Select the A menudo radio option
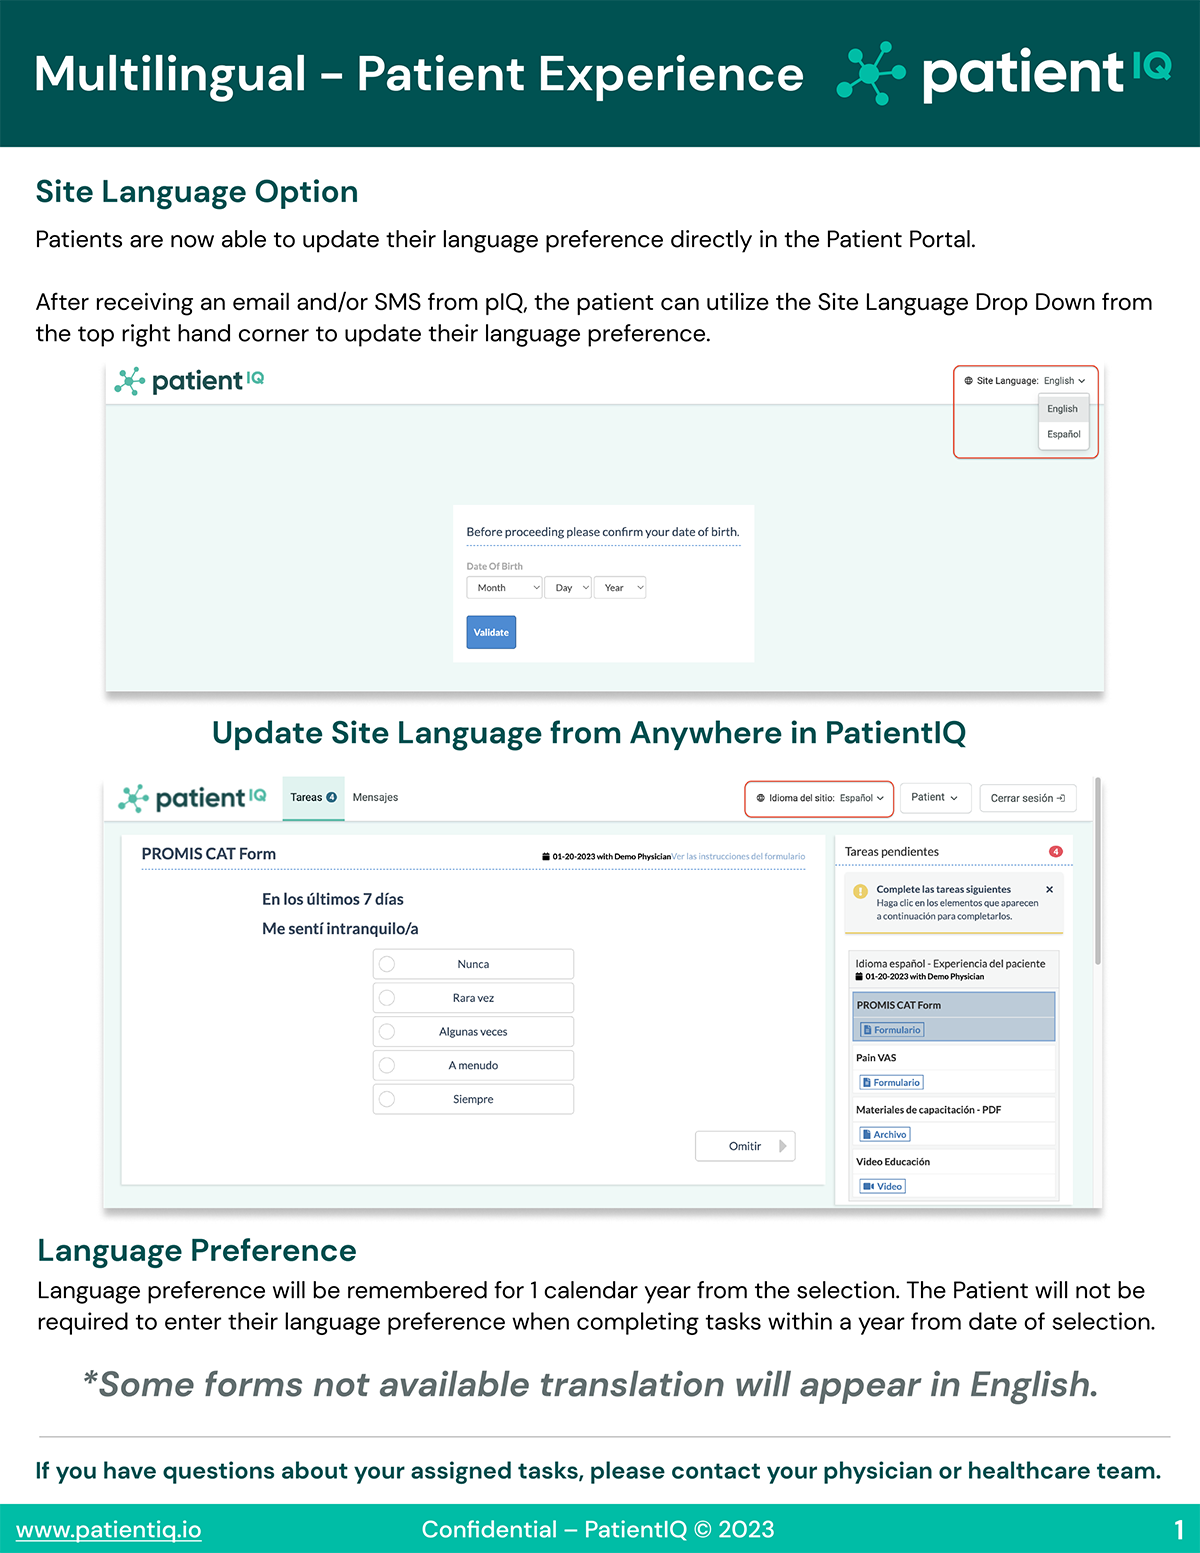1200x1553 pixels. click(x=473, y=1066)
